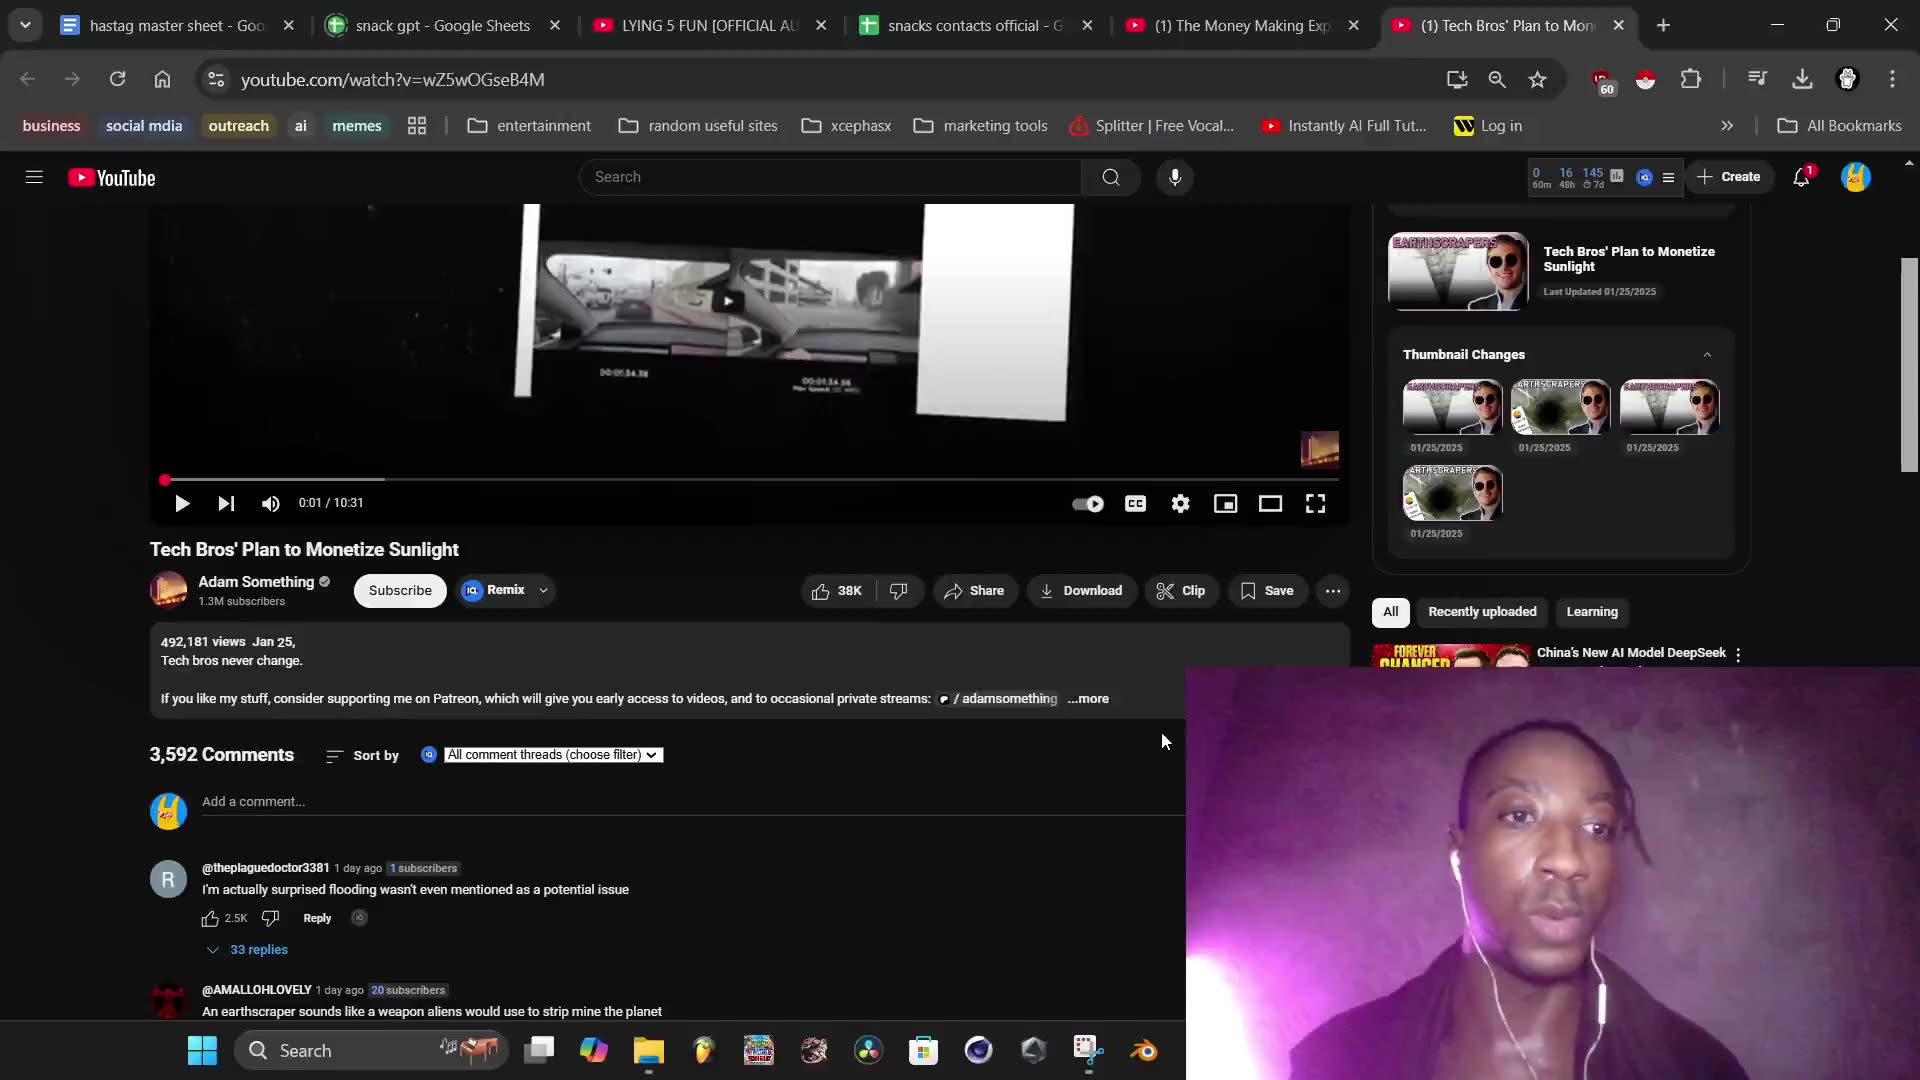The width and height of the screenshot is (1920, 1080).
Task: Click the video player settings gear
Action: (x=1180, y=504)
